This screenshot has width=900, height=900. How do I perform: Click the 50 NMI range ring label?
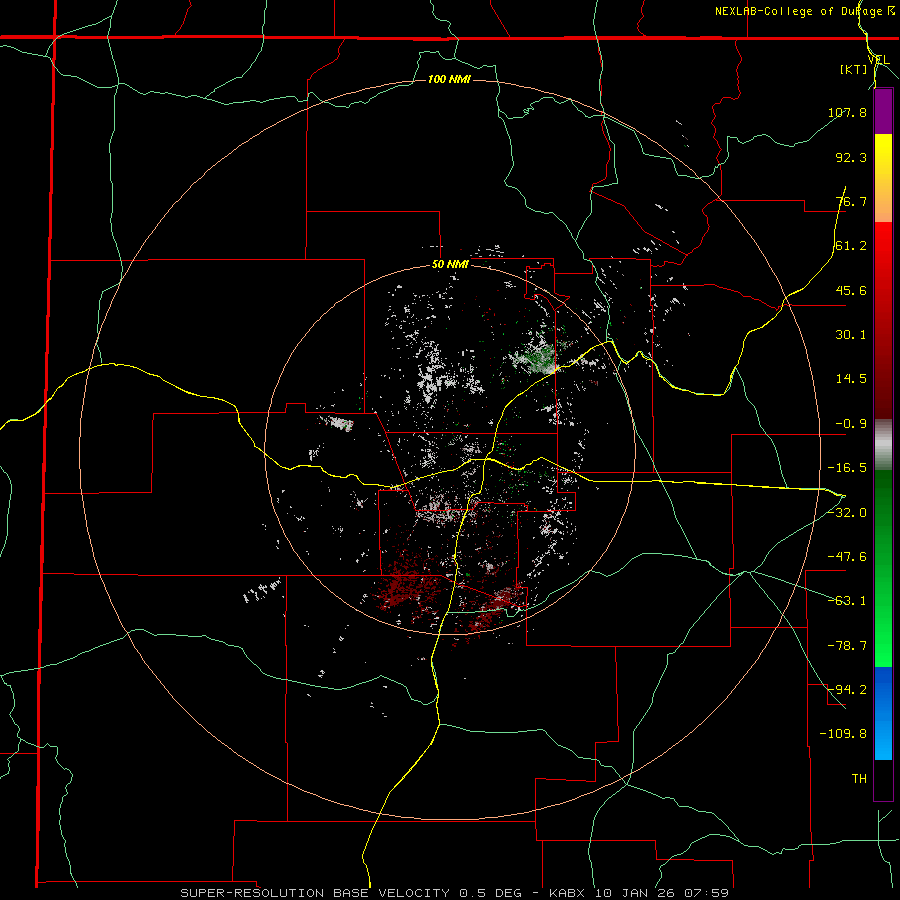(x=450, y=265)
